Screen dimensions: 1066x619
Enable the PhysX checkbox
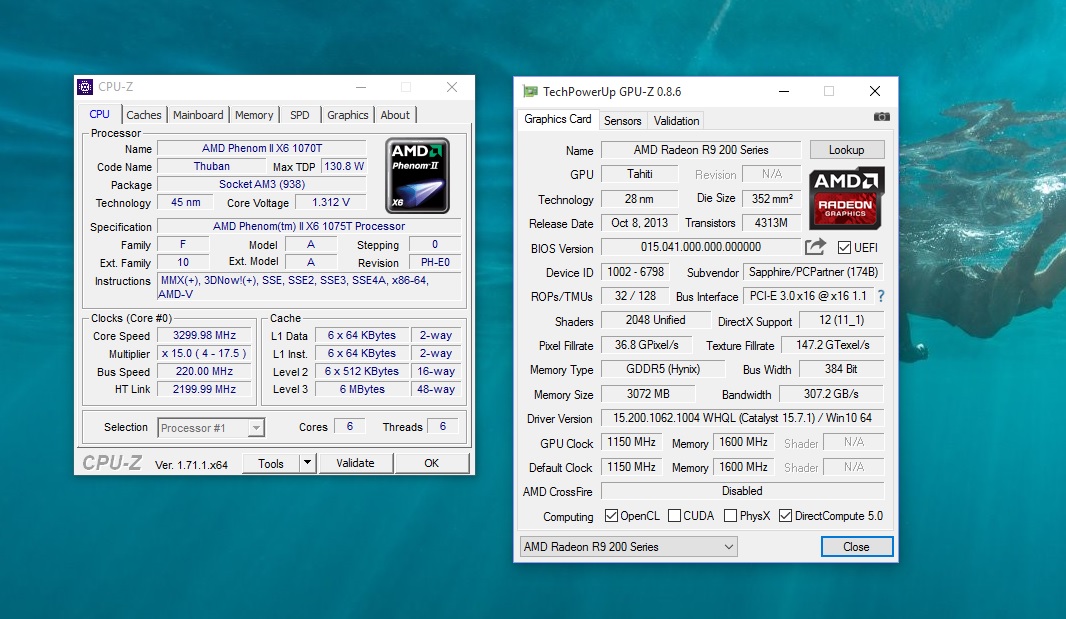point(731,516)
